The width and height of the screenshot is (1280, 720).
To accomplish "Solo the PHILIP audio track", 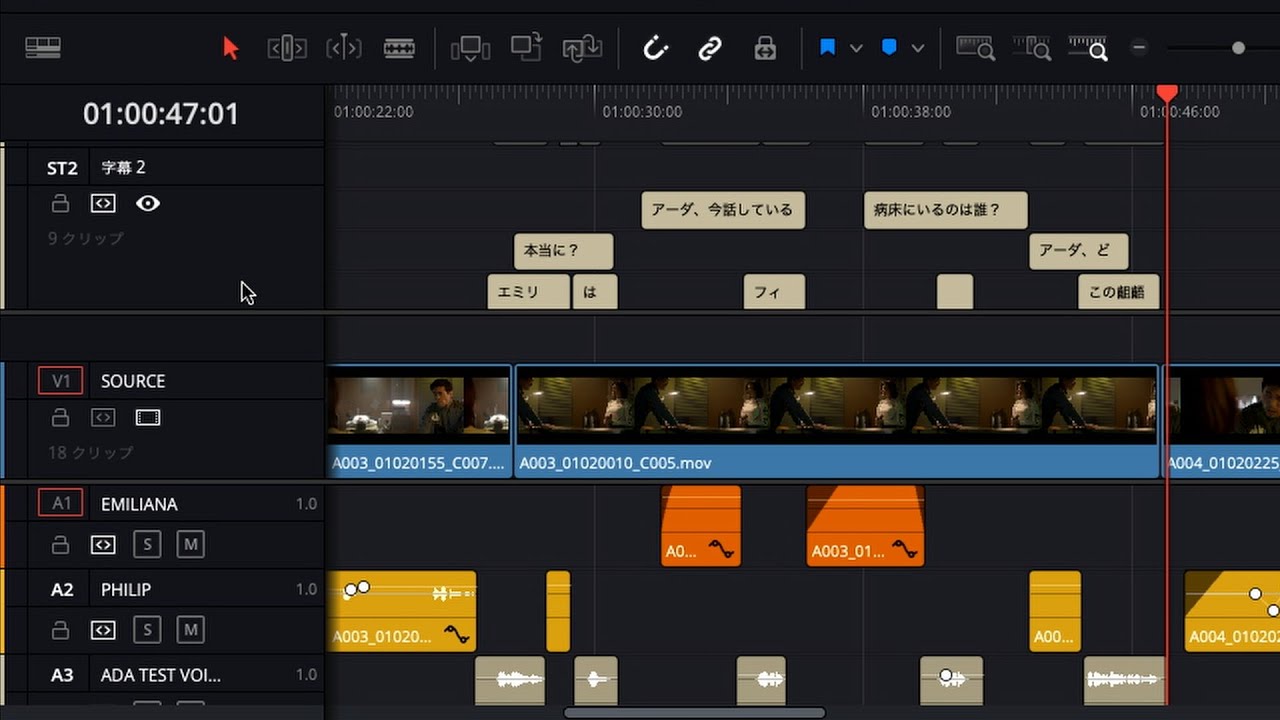I will pos(147,630).
